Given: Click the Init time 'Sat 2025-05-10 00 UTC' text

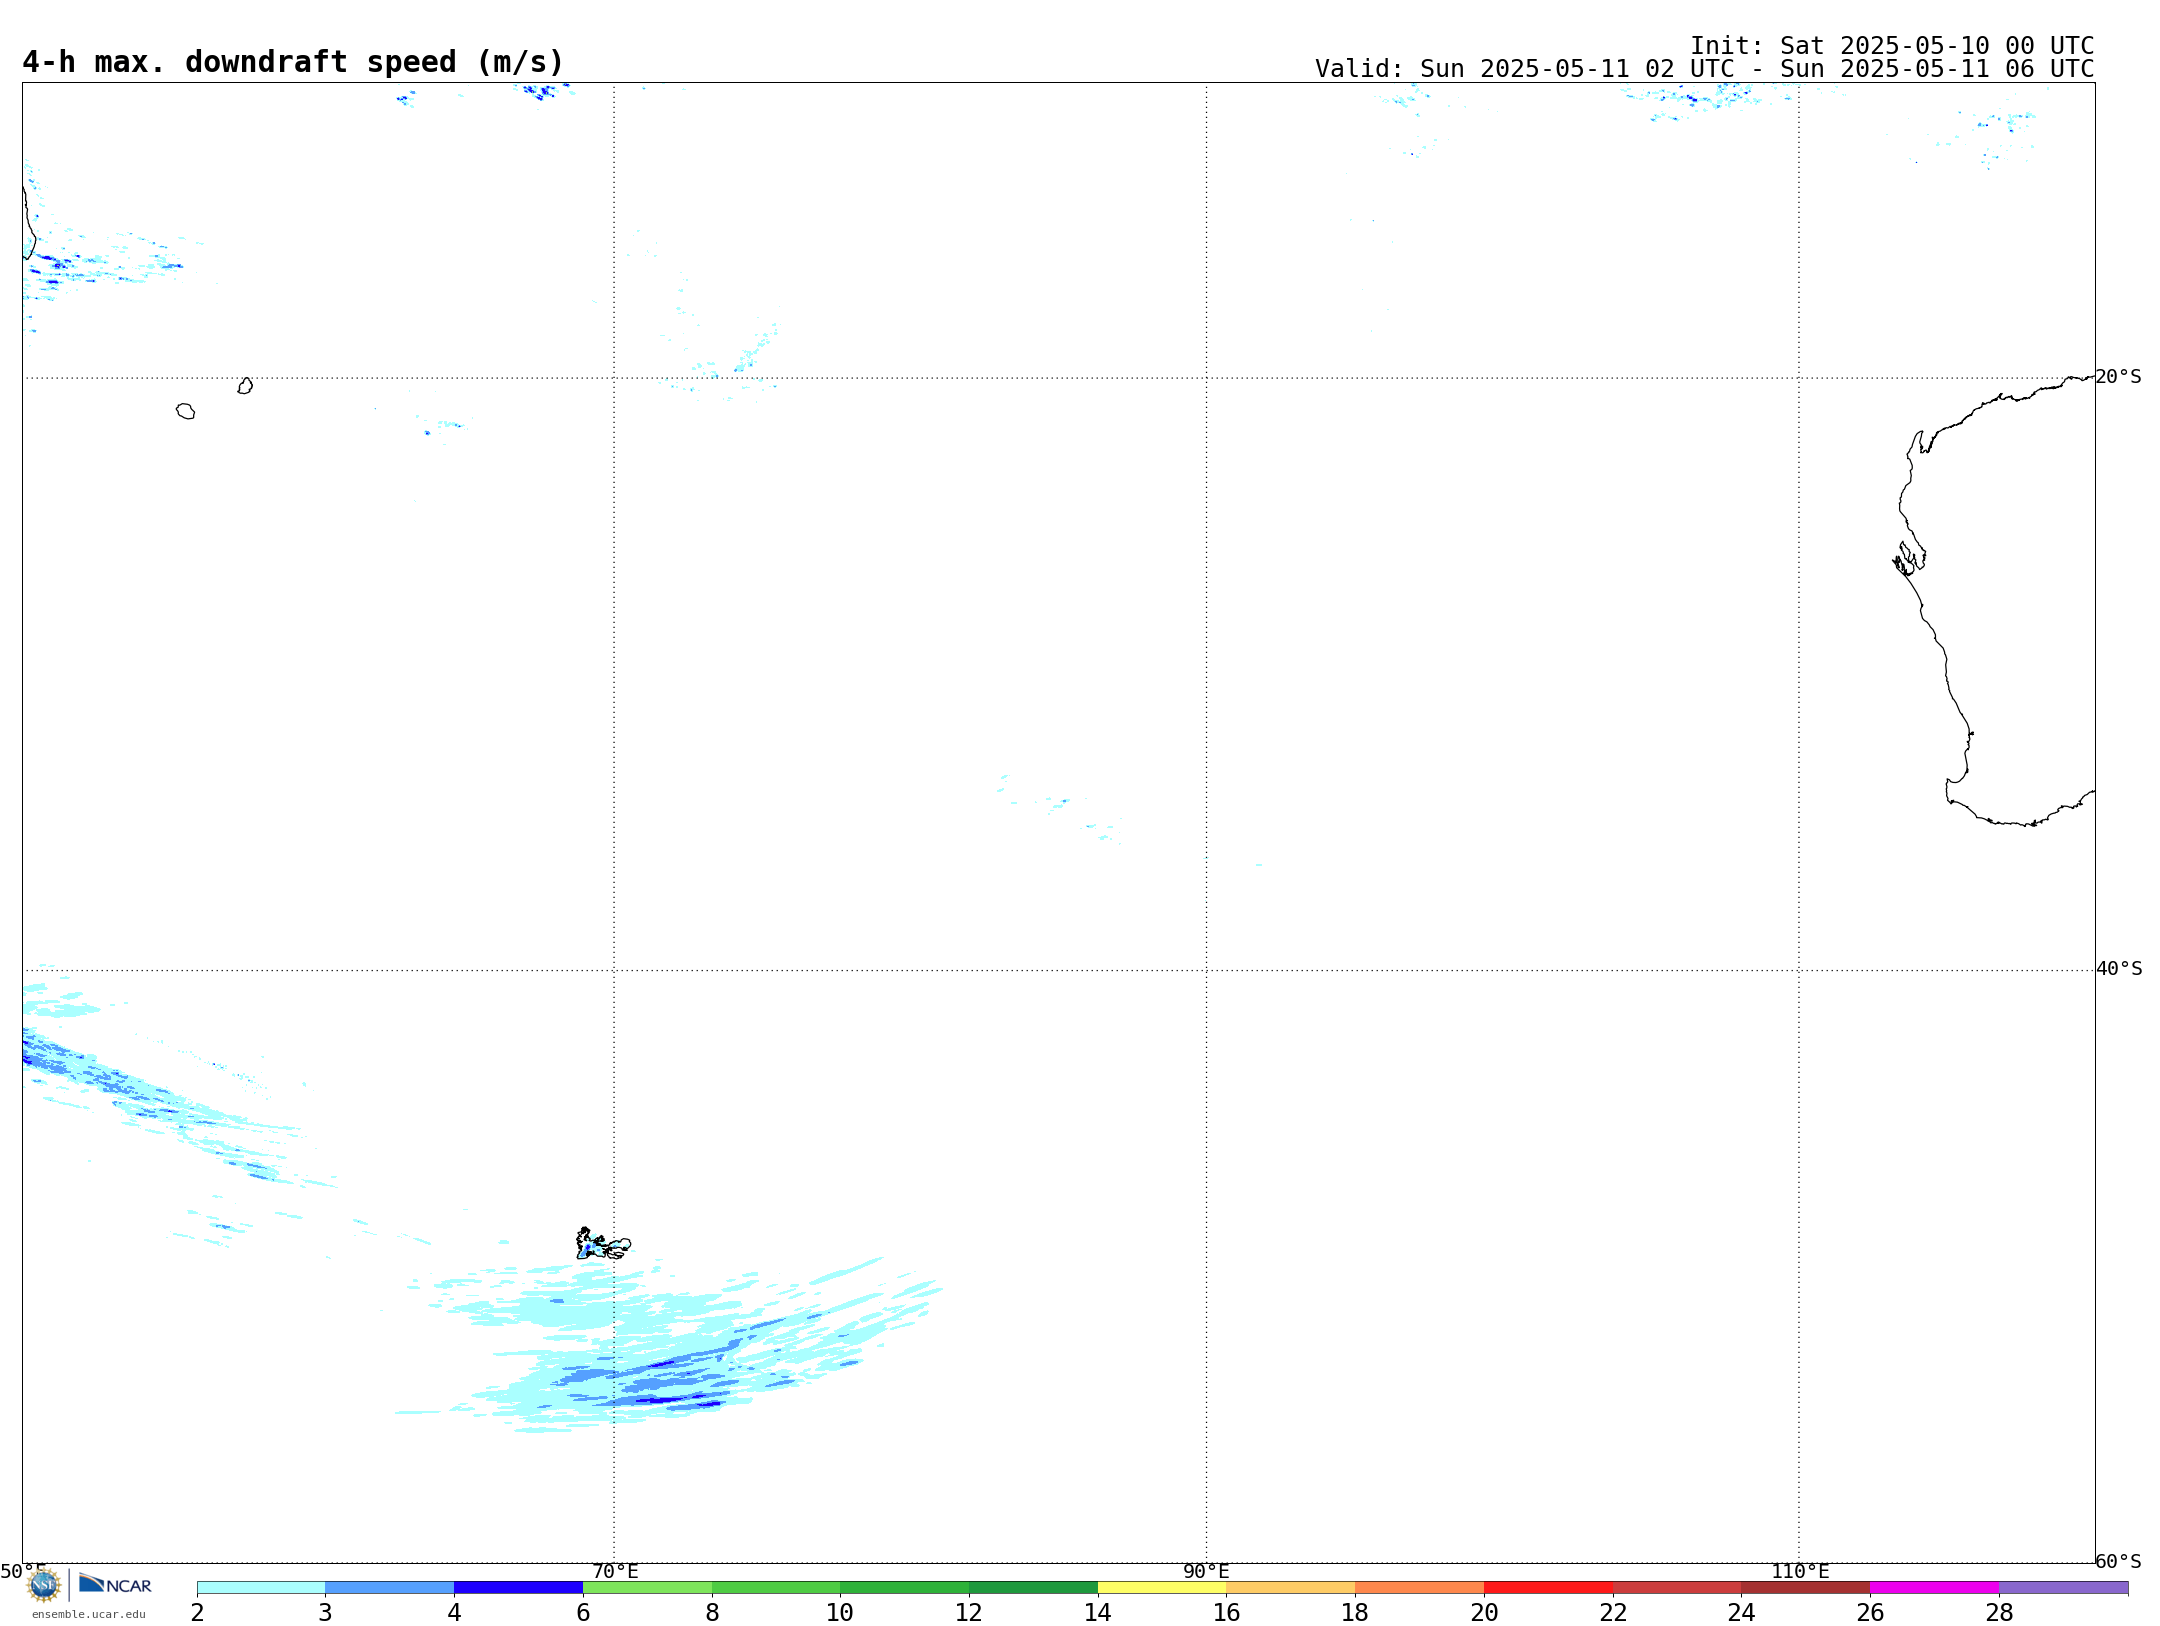Looking at the screenshot, I should [1937, 46].
